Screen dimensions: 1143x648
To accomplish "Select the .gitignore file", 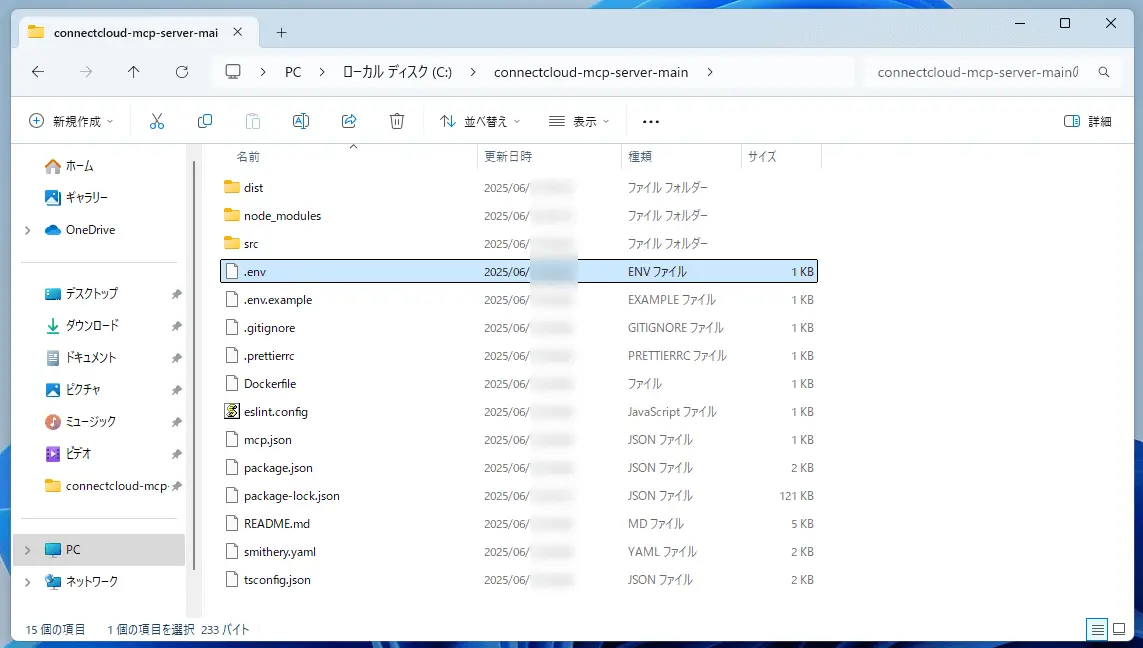I will coord(519,327).
